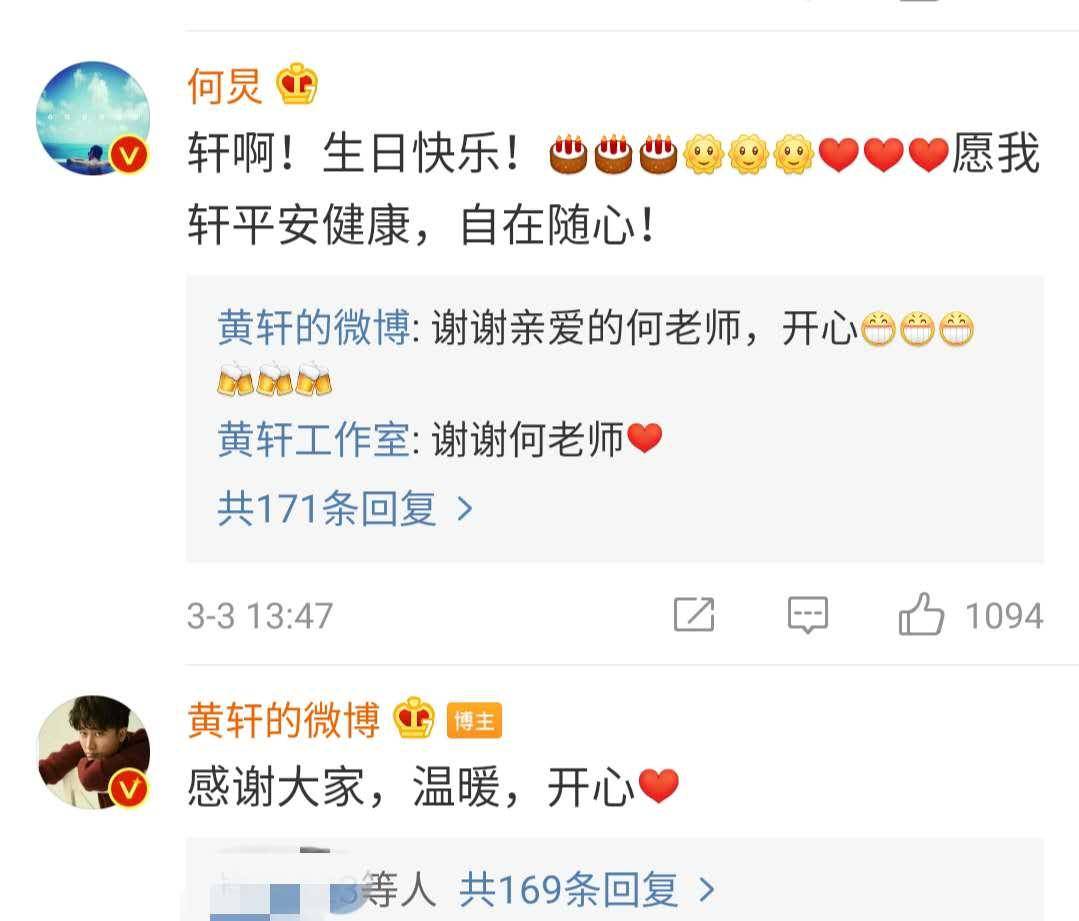This screenshot has height=921, width=1079.
Task: Tap the orange 博主 badge
Action: [474, 721]
